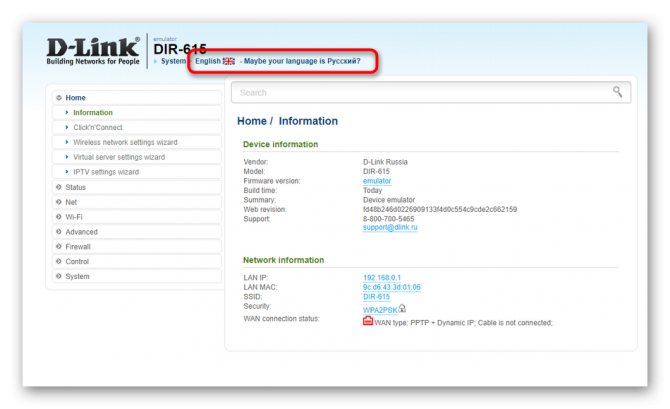Click the red WAN status icon
The width and height of the screenshot is (670, 409).
[367, 321]
